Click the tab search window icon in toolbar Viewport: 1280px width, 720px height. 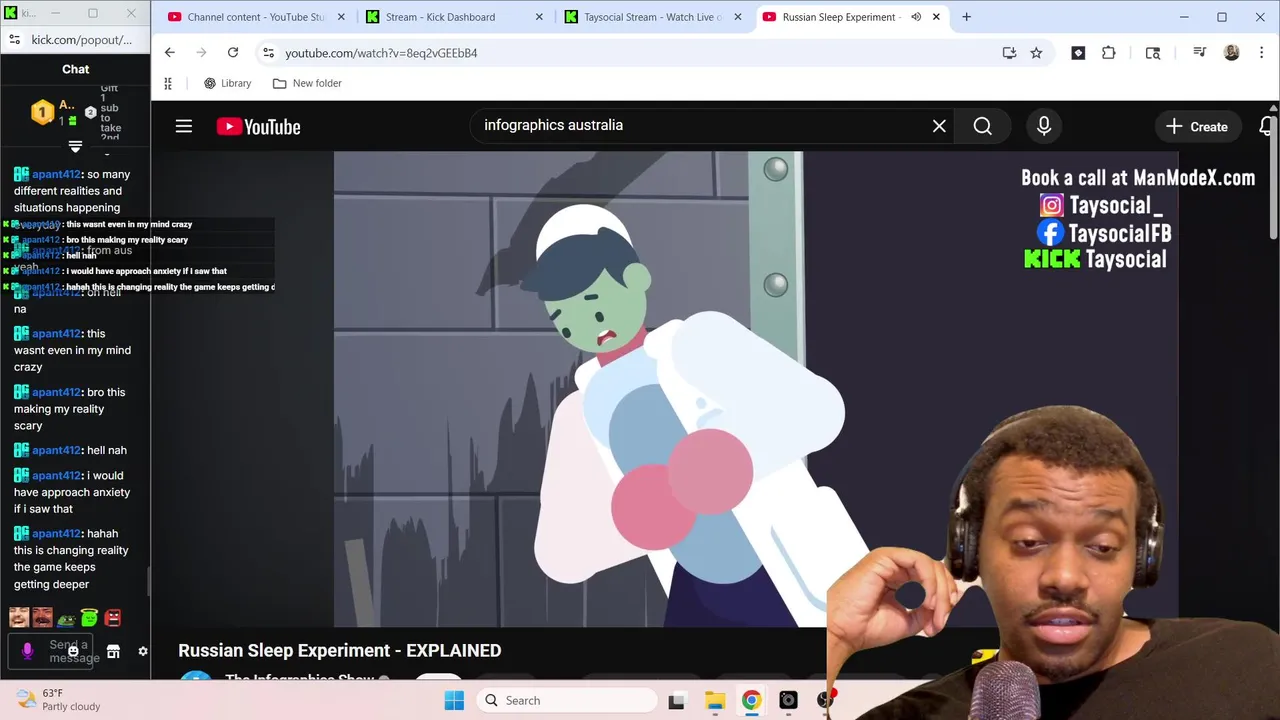1153,53
